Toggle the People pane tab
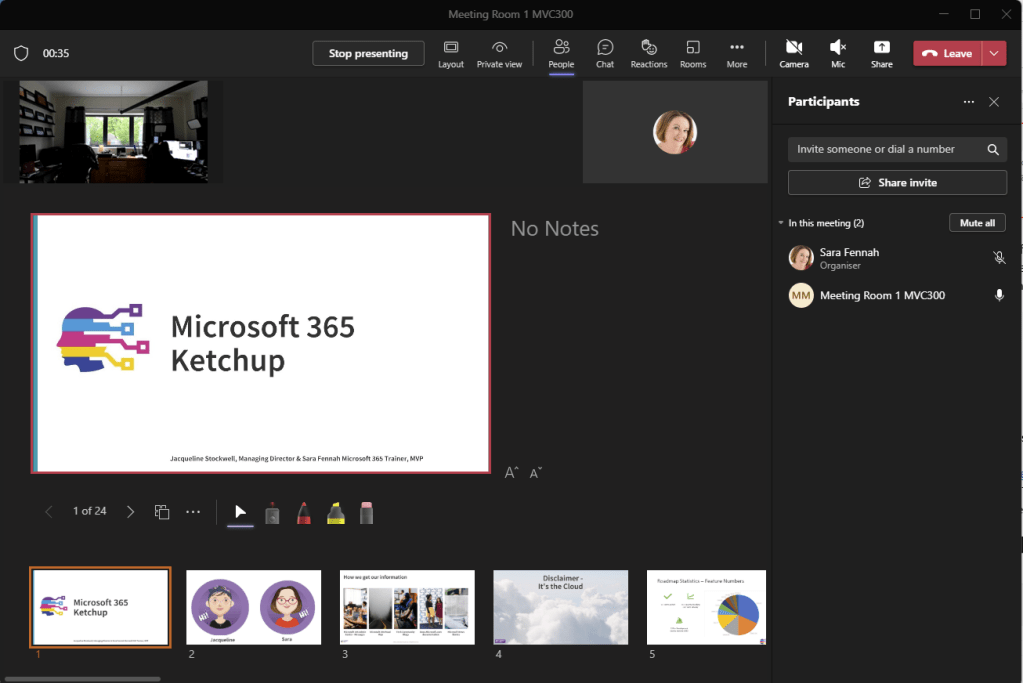 [561, 53]
